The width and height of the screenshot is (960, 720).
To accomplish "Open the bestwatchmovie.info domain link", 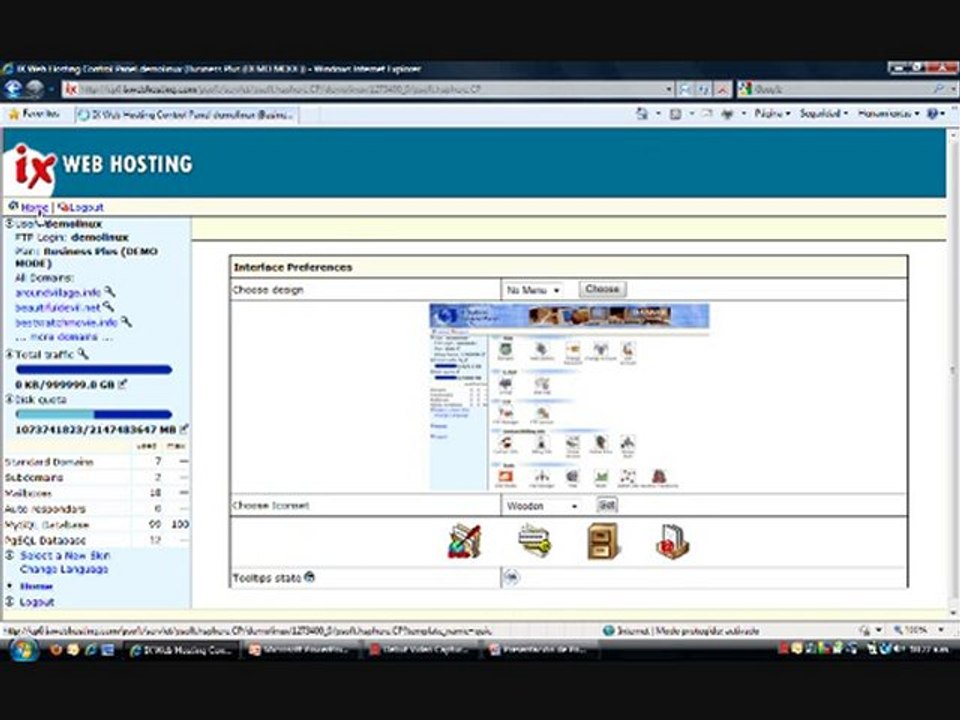I will [66, 322].
